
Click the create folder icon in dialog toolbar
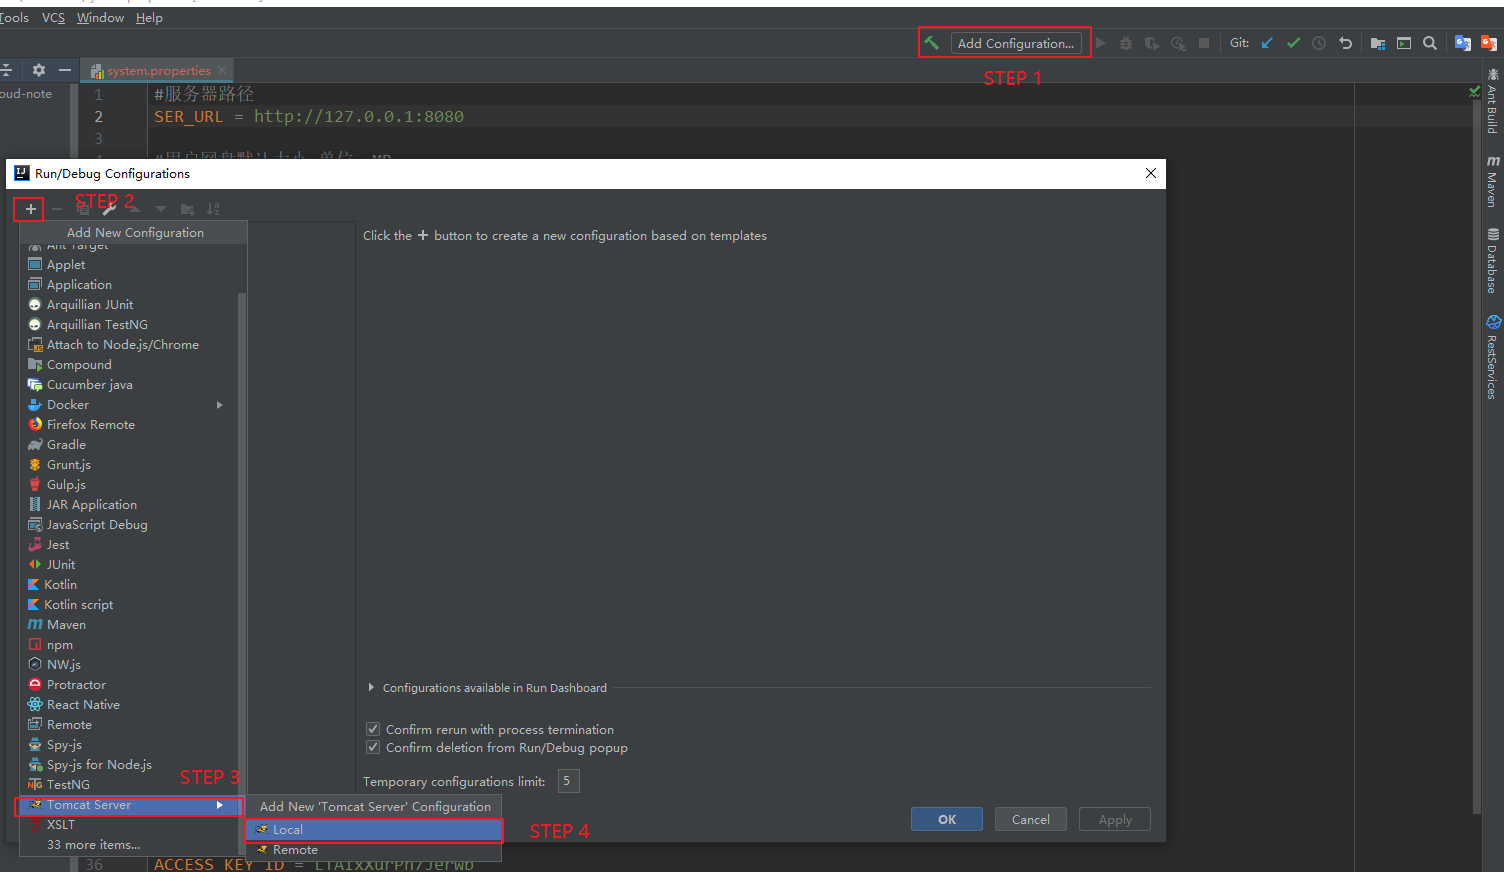(187, 209)
